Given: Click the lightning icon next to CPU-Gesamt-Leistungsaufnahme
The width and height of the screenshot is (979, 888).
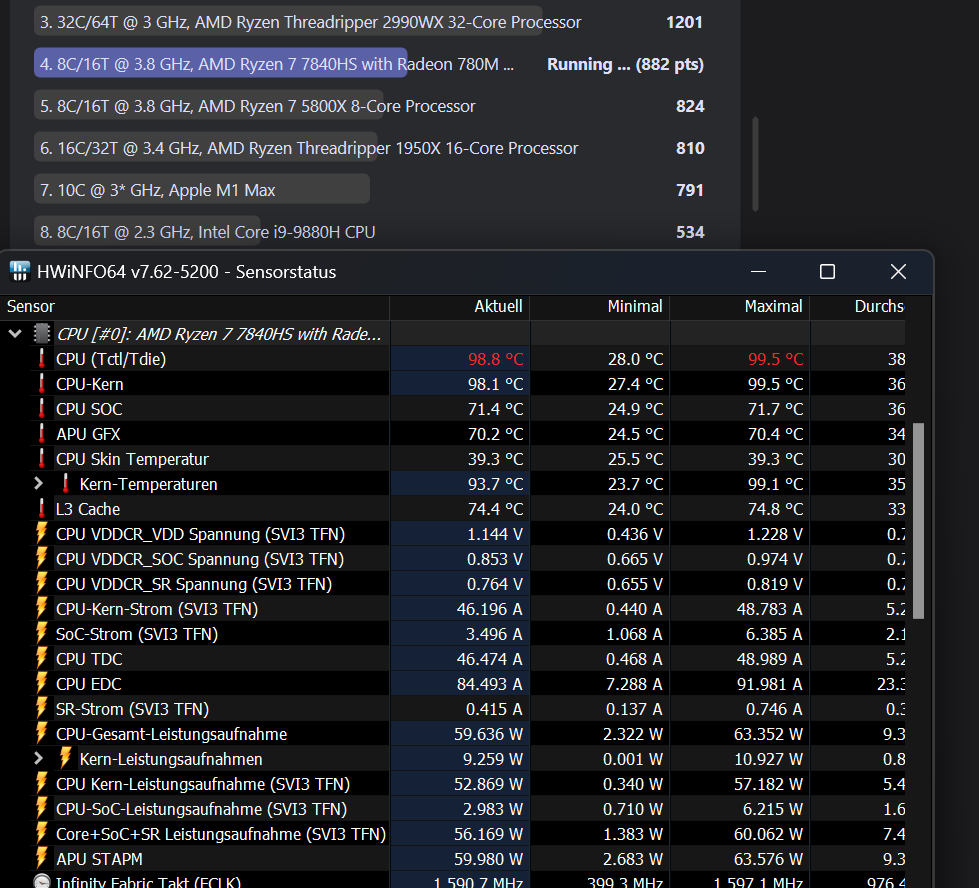Looking at the screenshot, I should (x=43, y=734).
